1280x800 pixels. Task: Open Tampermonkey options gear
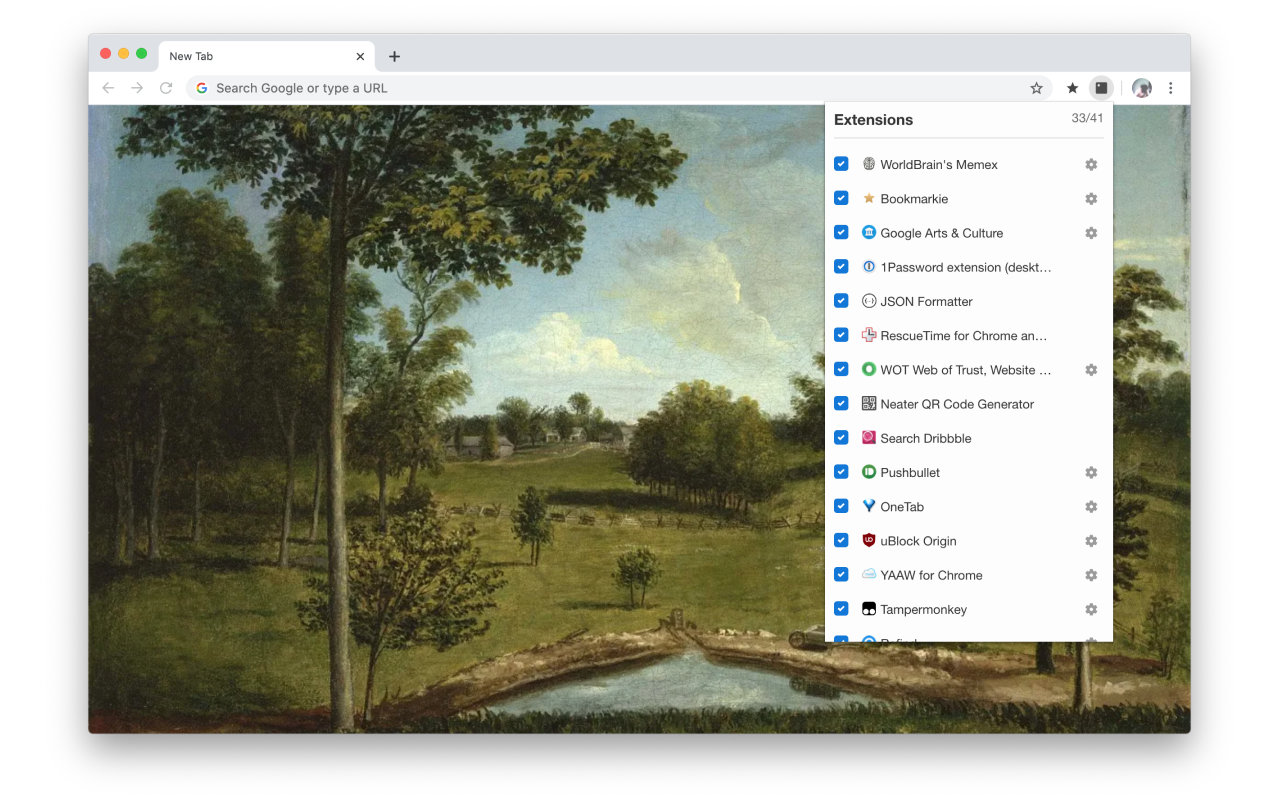(1091, 609)
